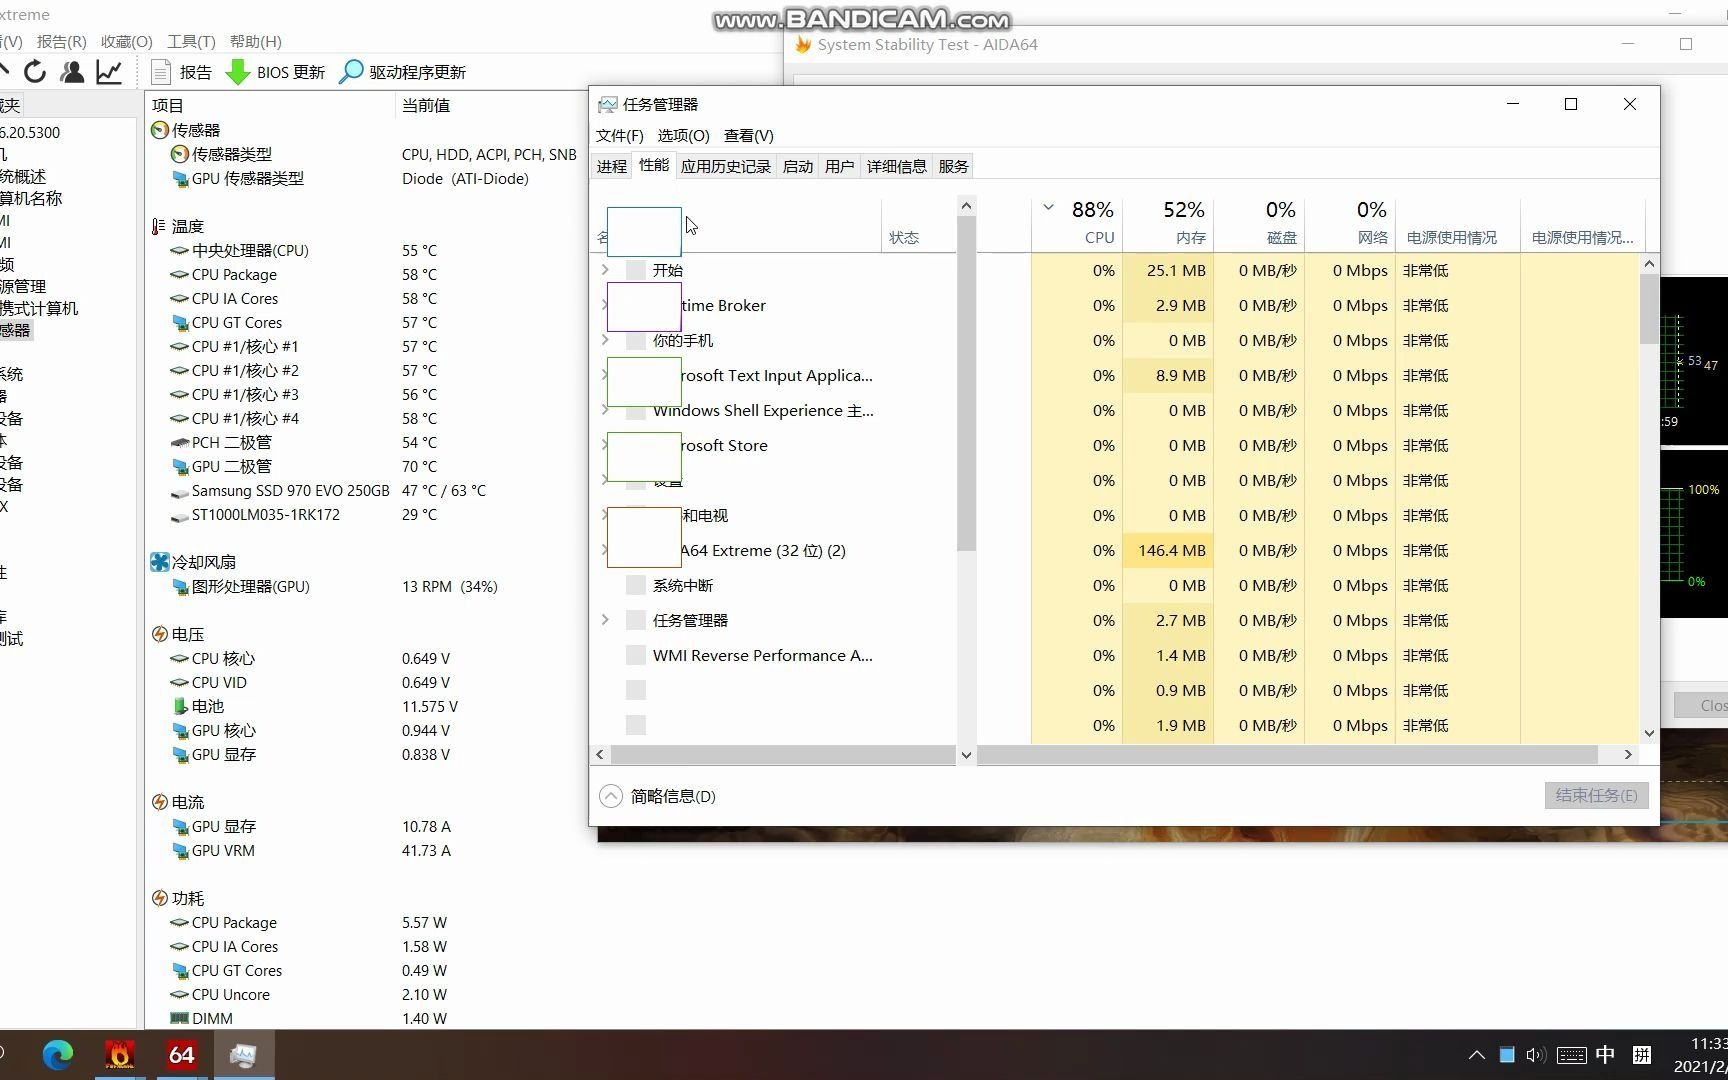Collapse the Windows Shell Experience entry

point(604,410)
